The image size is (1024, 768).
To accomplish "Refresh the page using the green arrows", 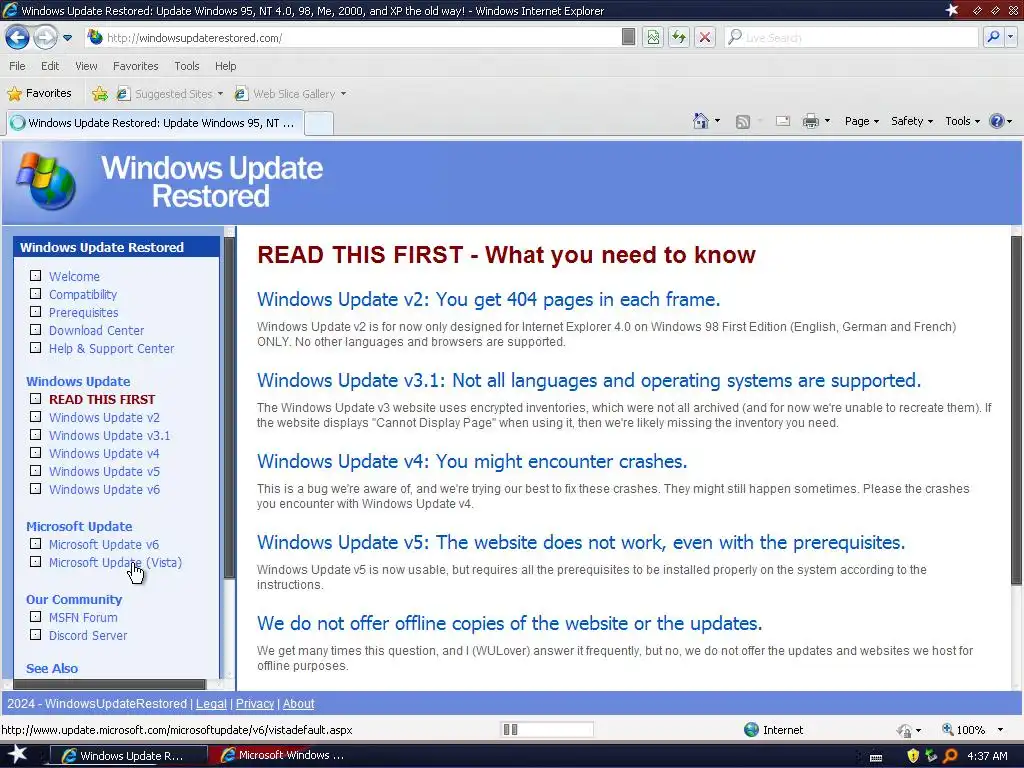I will (679, 37).
